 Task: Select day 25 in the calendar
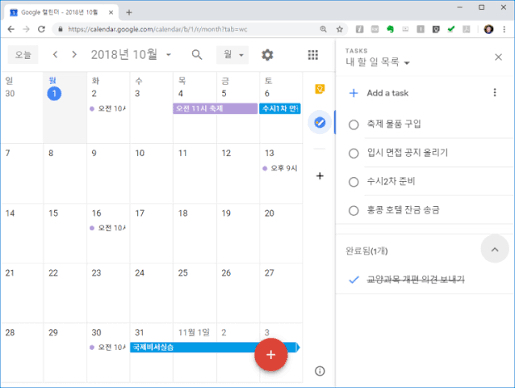coord(183,273)
